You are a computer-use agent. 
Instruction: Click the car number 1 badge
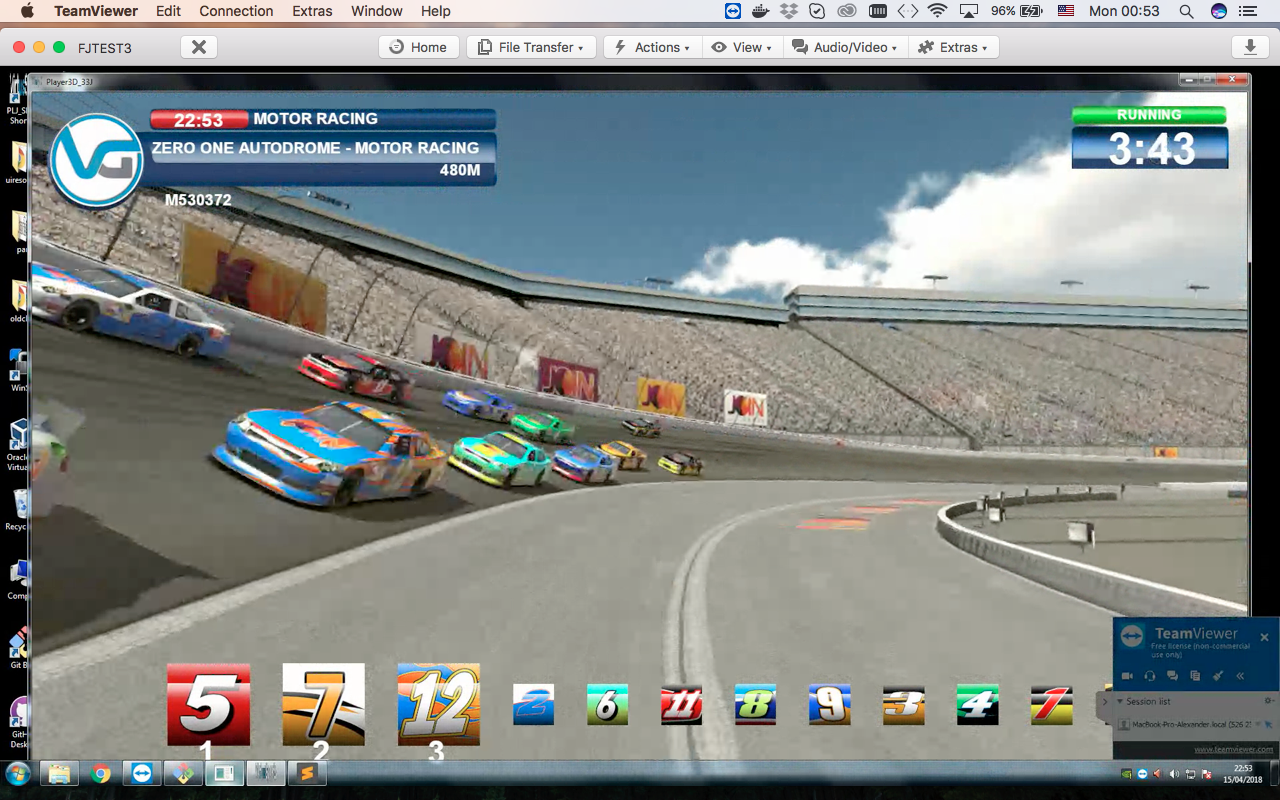coord(1051,704)
